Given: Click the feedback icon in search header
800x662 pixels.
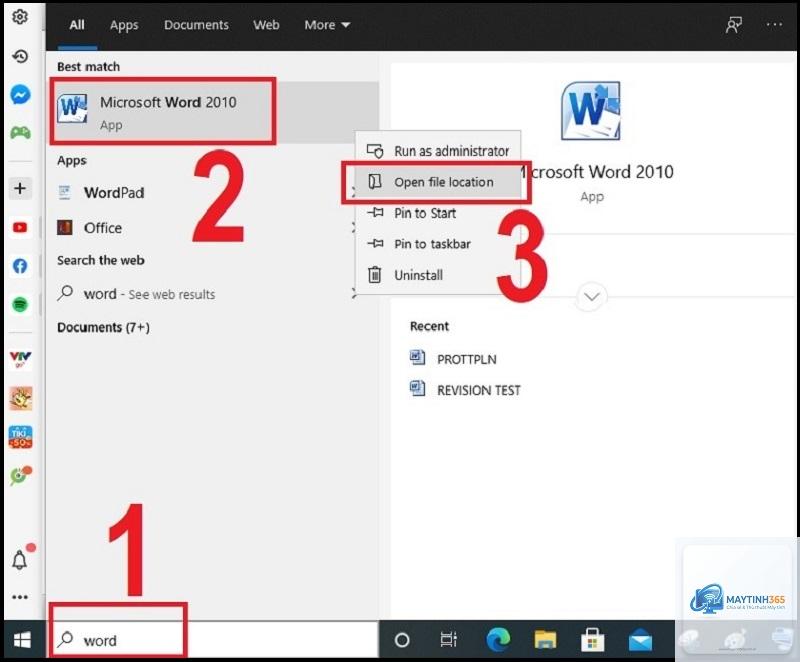Looking at the screenshot, I should [x=734, y=24].
